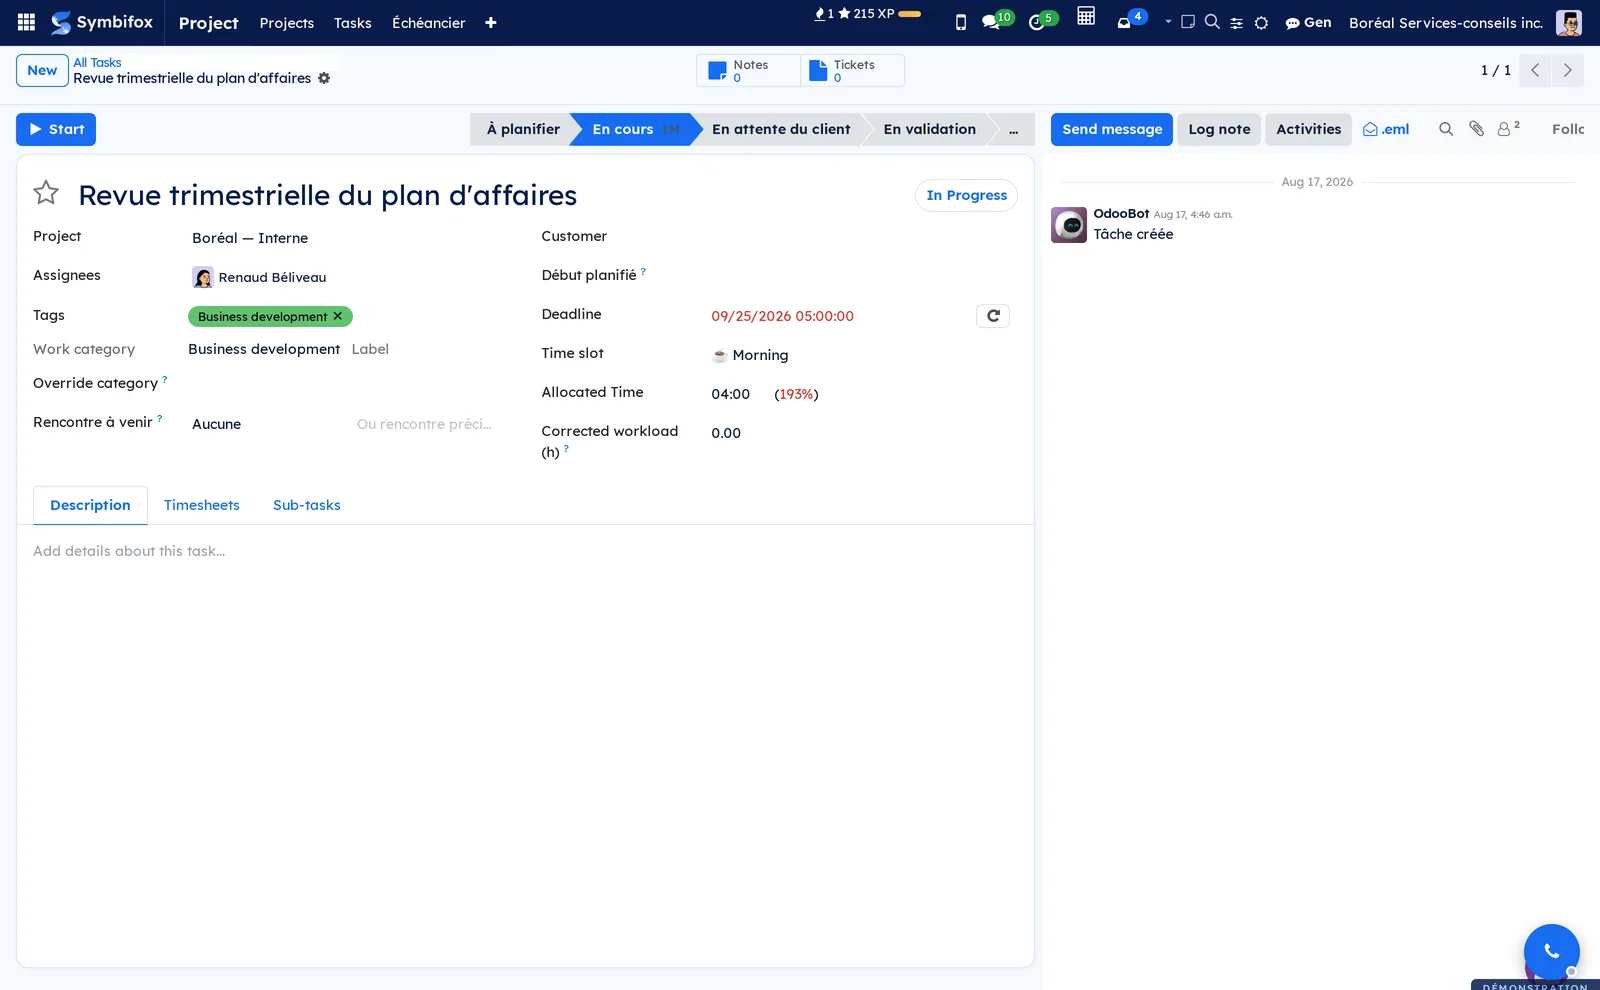Viewport: 1600px width, 990px height.
Task: Open the calculator icon in navbar
Action: click(x=1086, y=16)
